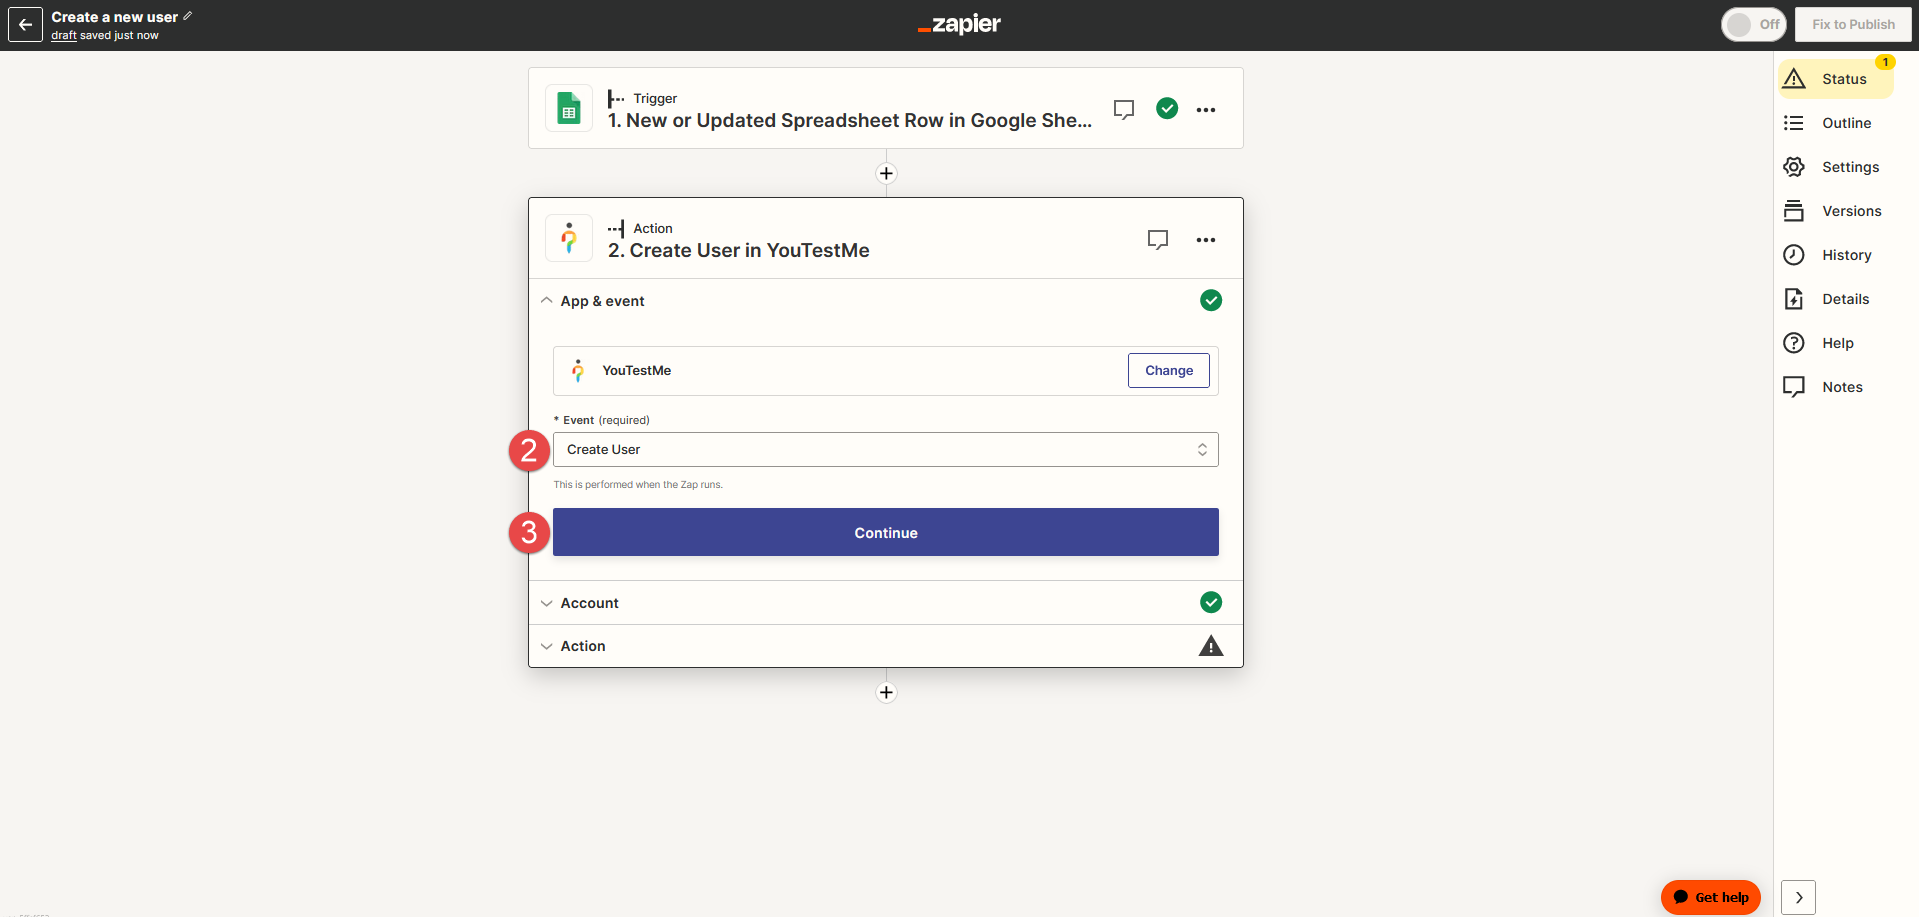Click the YouTestMe action app icon

point(569,238)
